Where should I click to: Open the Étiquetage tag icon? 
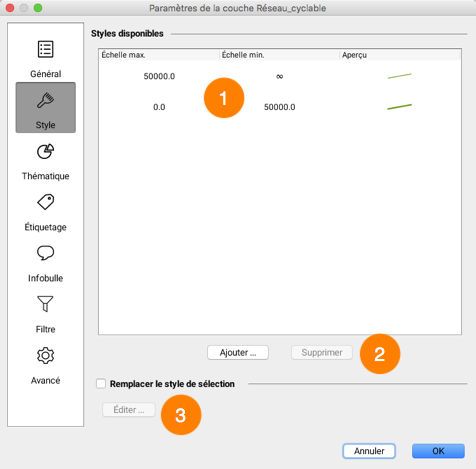click(45, 202)
